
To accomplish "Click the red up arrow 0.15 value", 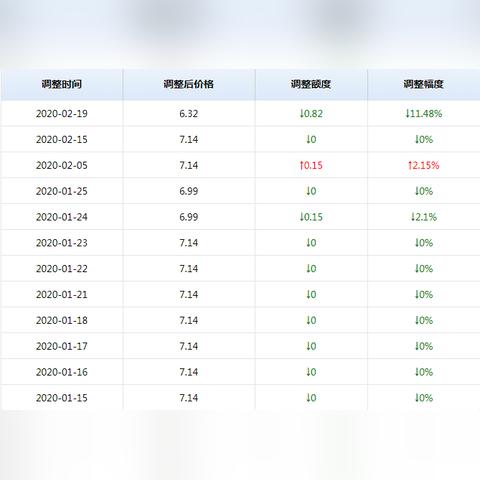I will pos(311,165).
